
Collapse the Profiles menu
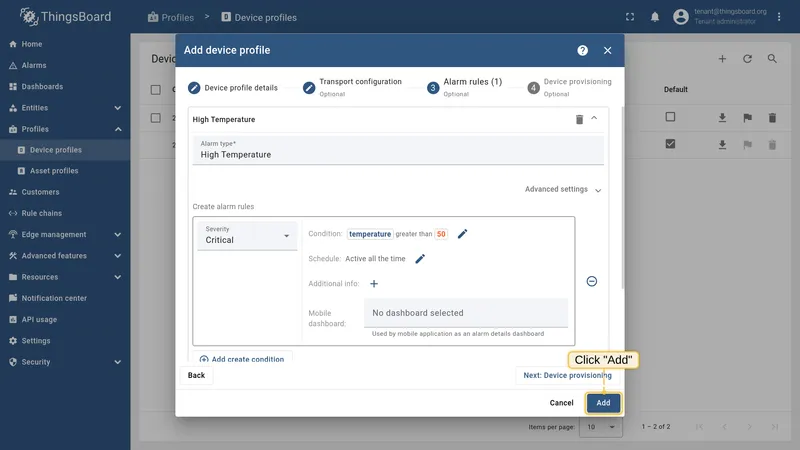pos(65,129)
